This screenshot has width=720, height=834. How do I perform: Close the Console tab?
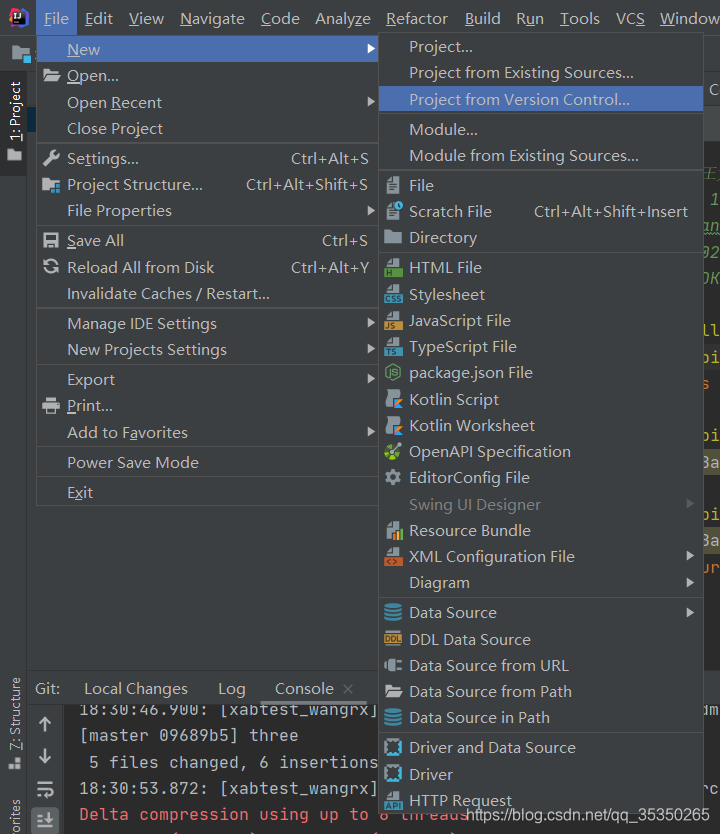click(x=348, y=689)
